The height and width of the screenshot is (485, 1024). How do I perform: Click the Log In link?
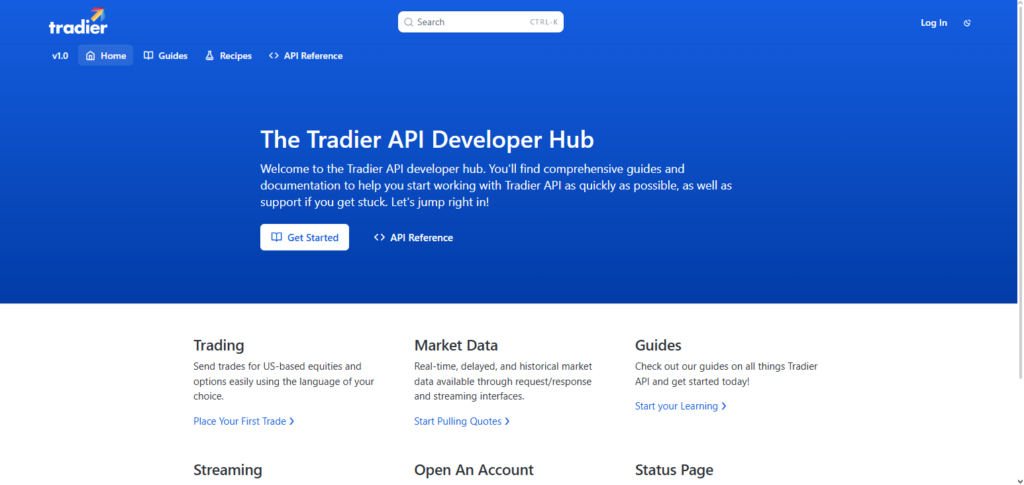point(934,23)
